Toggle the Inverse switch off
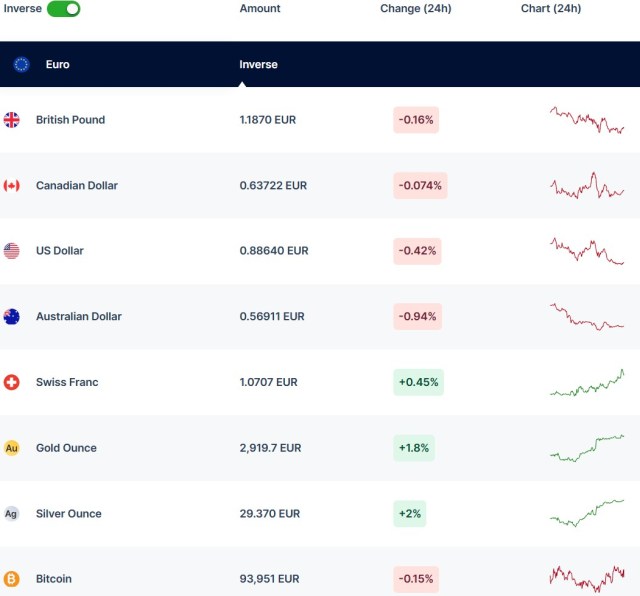Image resolution: width=640 pixels, height=596 pixels. point(63,9)
